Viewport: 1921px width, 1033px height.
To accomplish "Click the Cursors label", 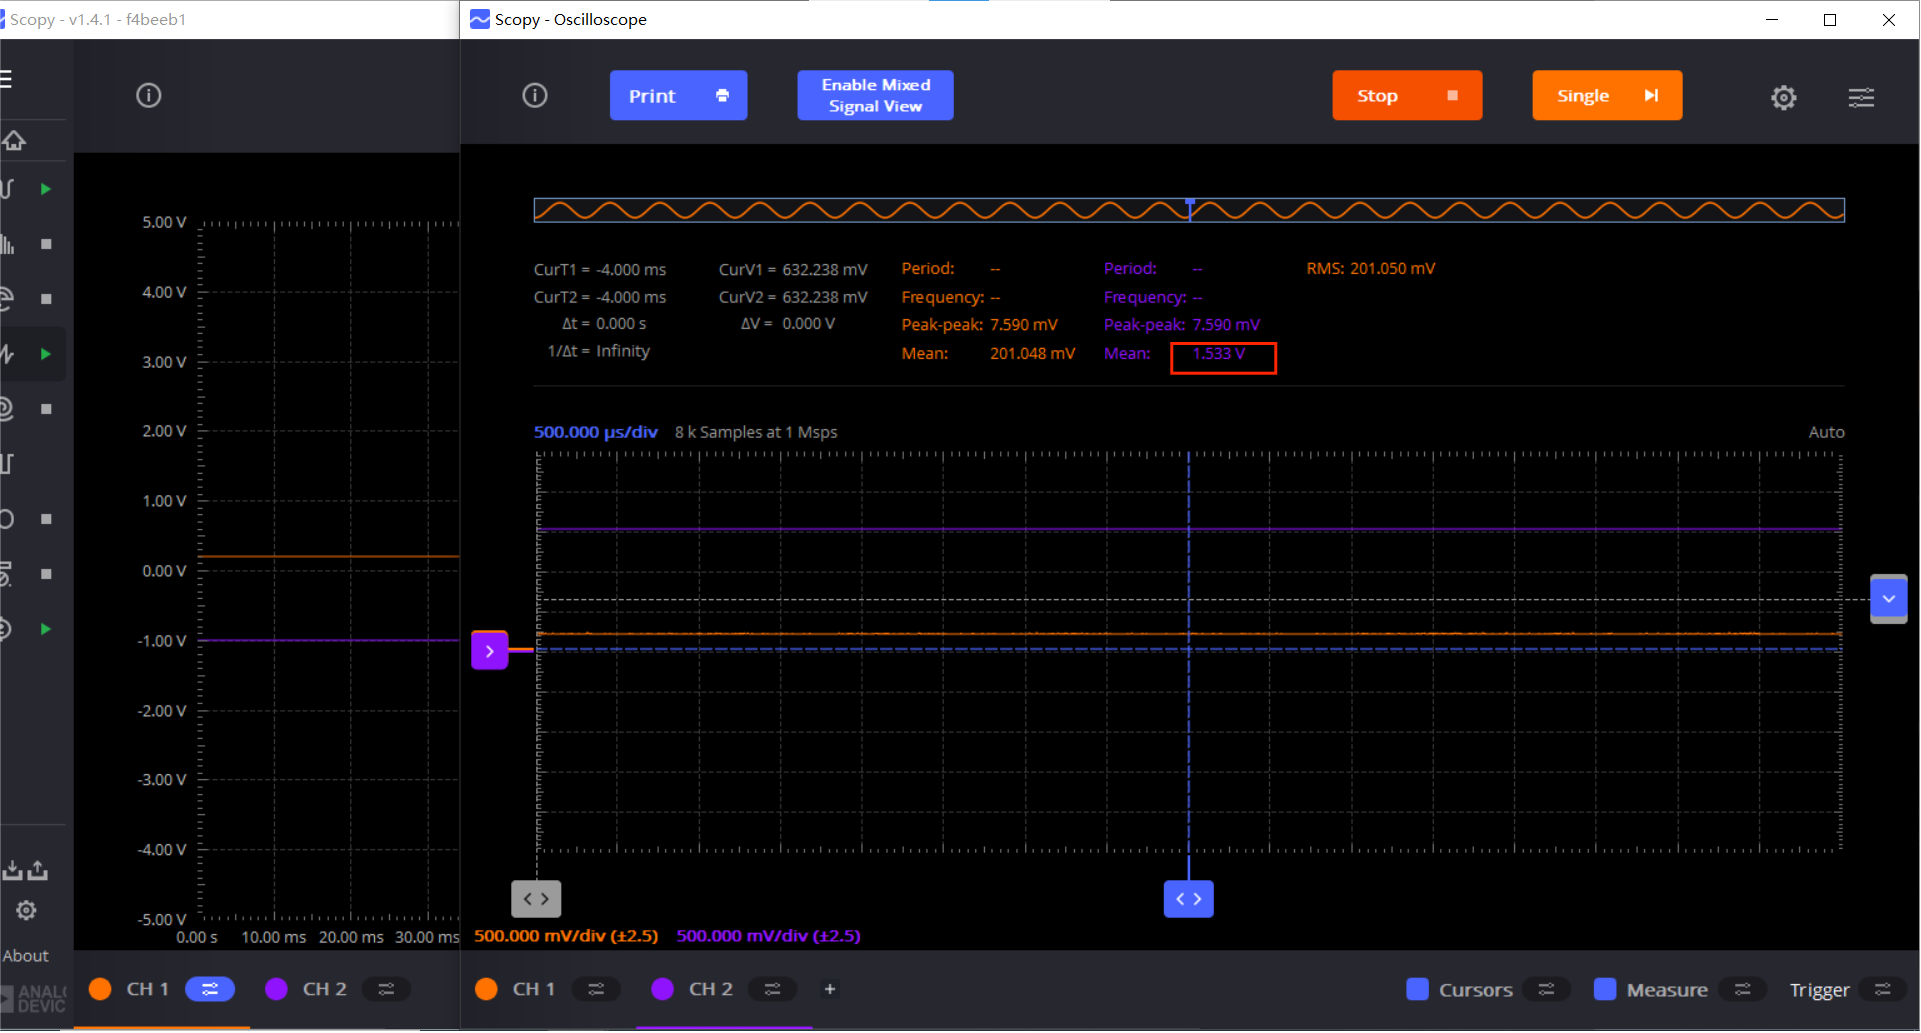I will 1476,990.
